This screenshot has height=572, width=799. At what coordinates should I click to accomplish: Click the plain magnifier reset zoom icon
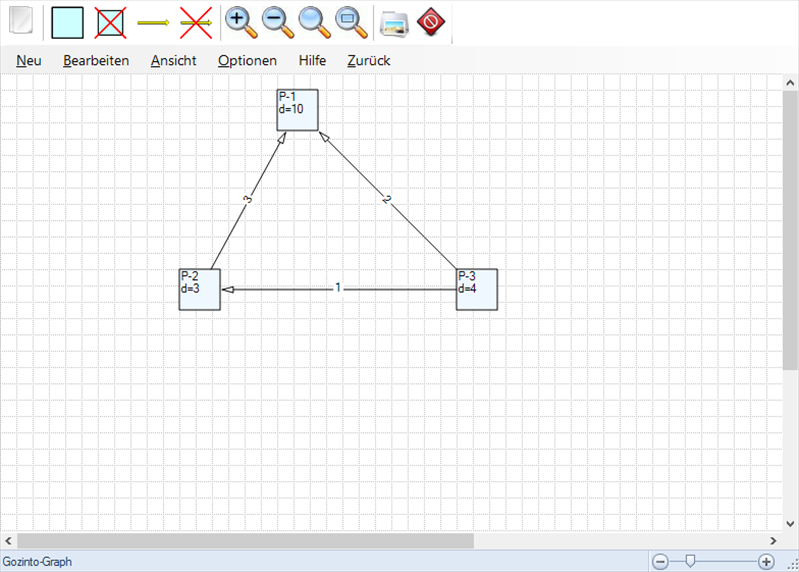pyautogui.click(x=314, y=21)
